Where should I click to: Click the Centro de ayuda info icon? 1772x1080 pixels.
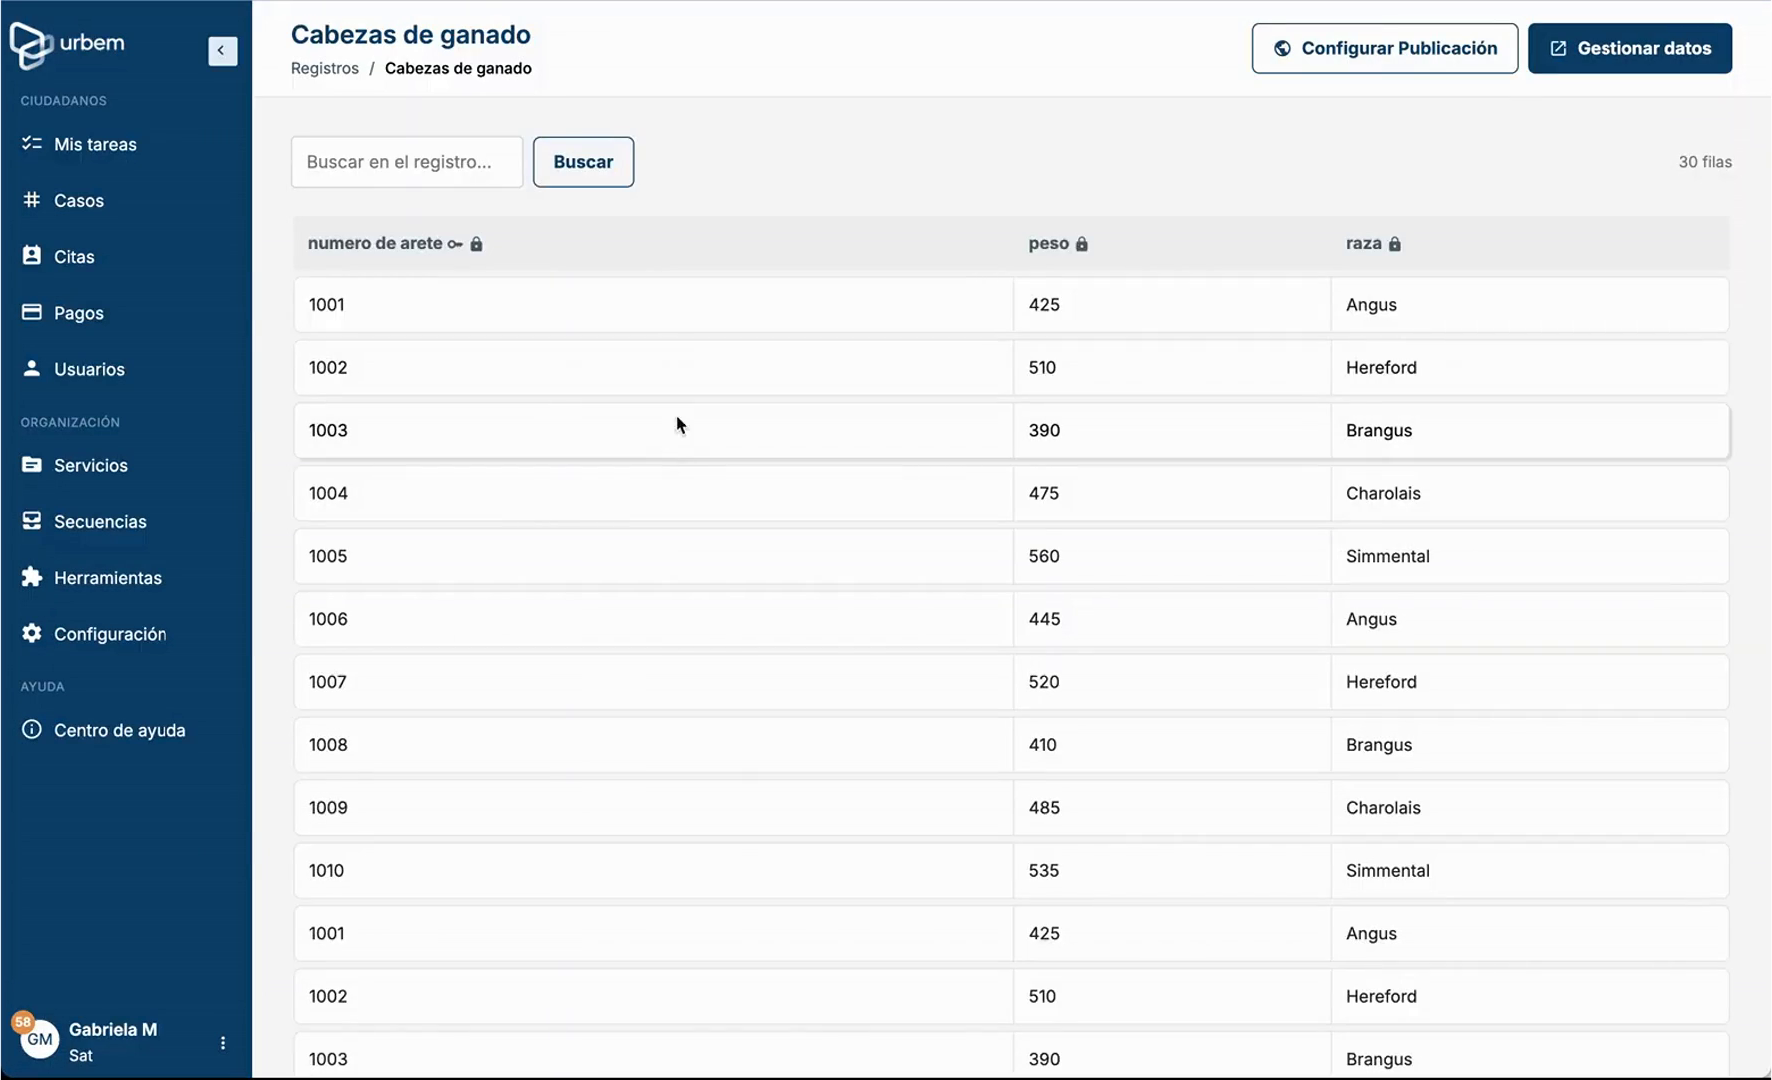32,729
